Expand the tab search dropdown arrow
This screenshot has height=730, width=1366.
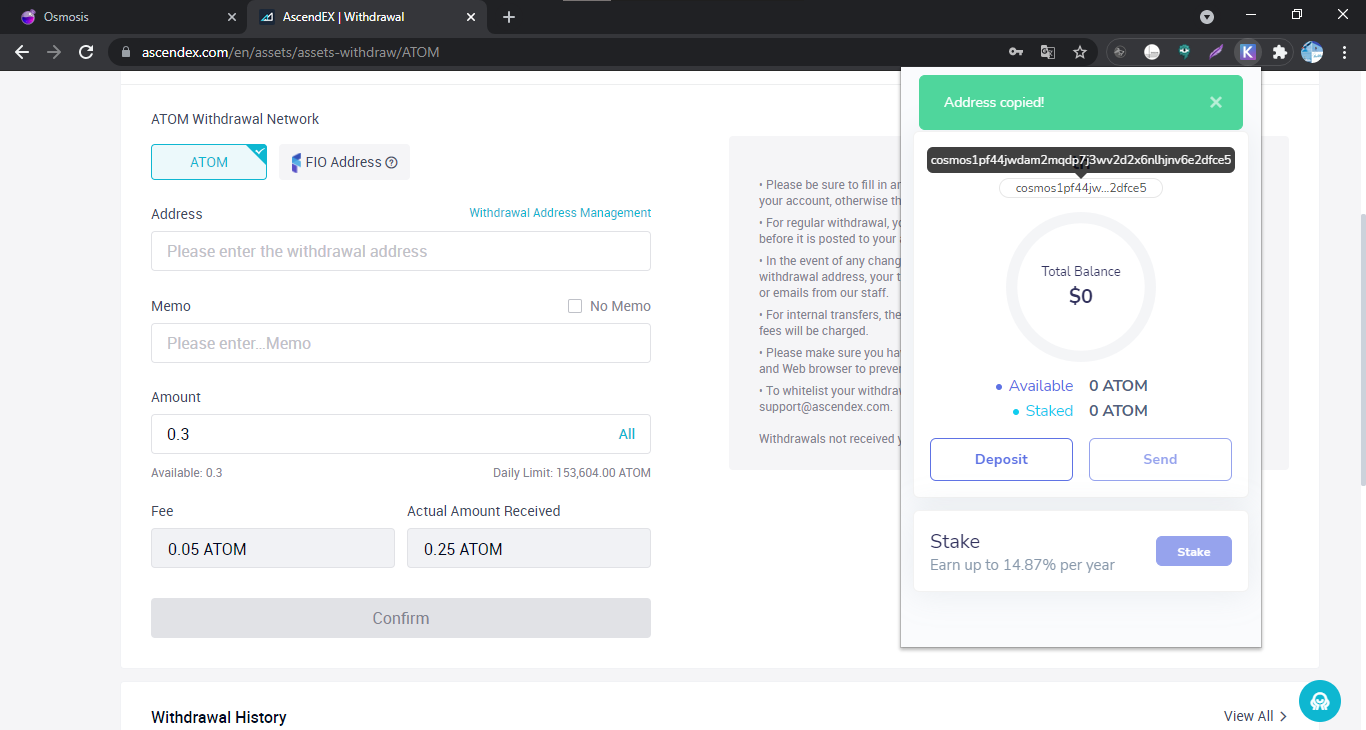(1207, 17)
